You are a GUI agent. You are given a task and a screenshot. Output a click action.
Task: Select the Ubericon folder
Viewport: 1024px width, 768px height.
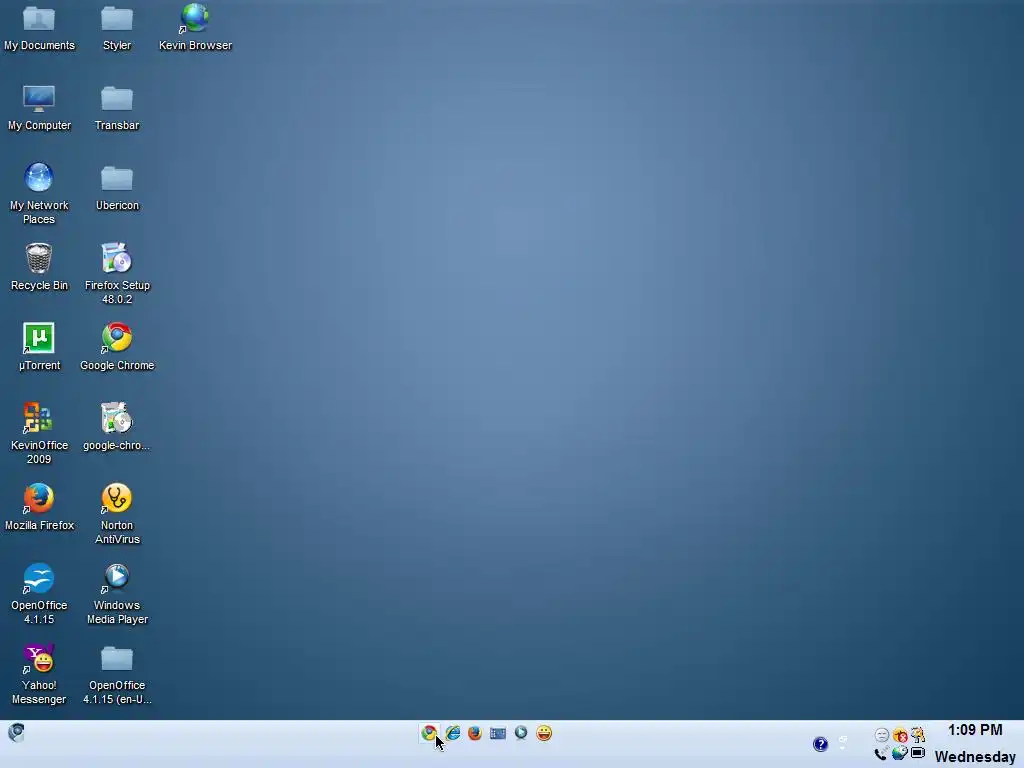(x=117, y=188)
